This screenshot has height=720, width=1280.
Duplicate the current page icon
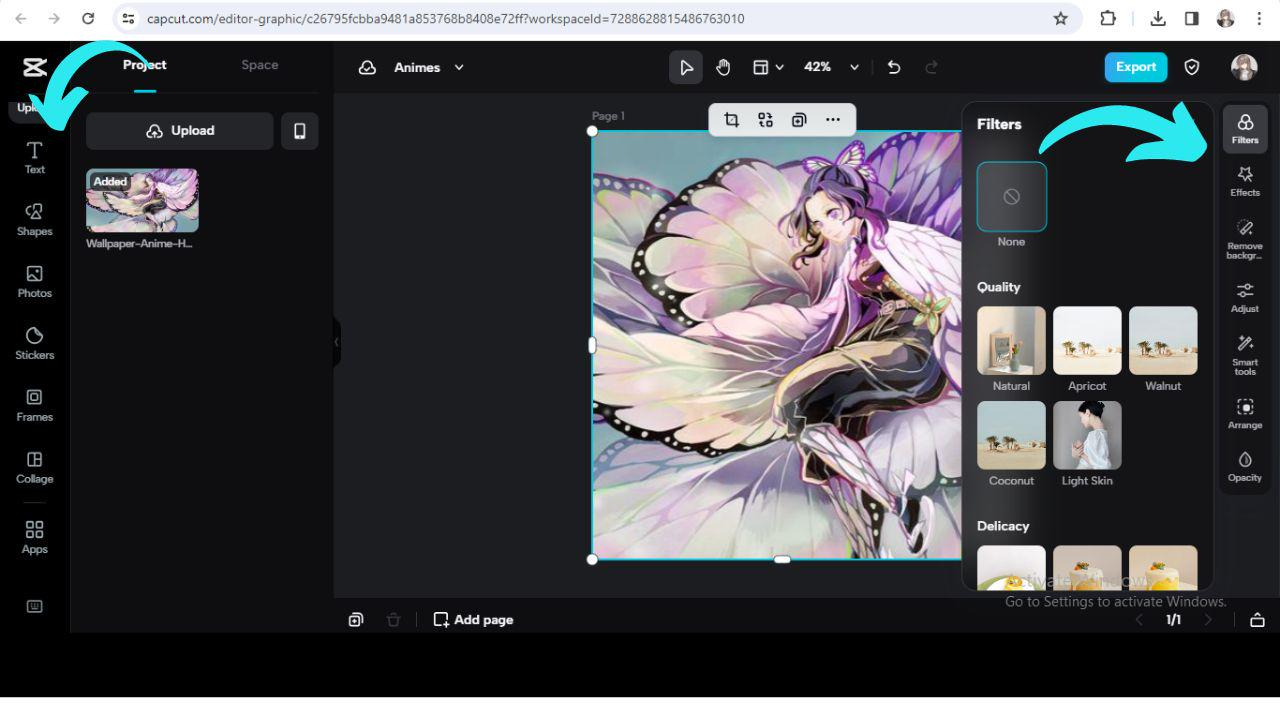(x=356, y=620)
